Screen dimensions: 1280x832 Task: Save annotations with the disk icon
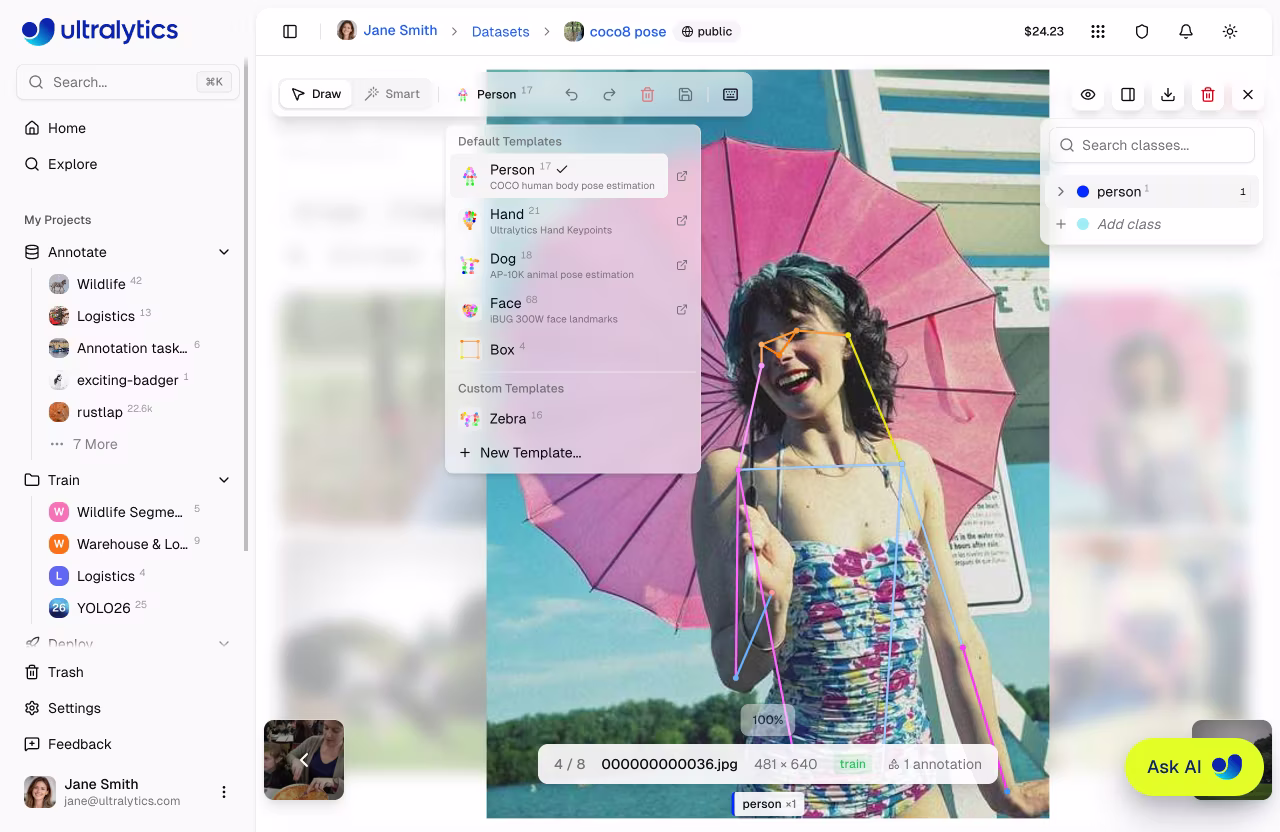pos(685,94)
